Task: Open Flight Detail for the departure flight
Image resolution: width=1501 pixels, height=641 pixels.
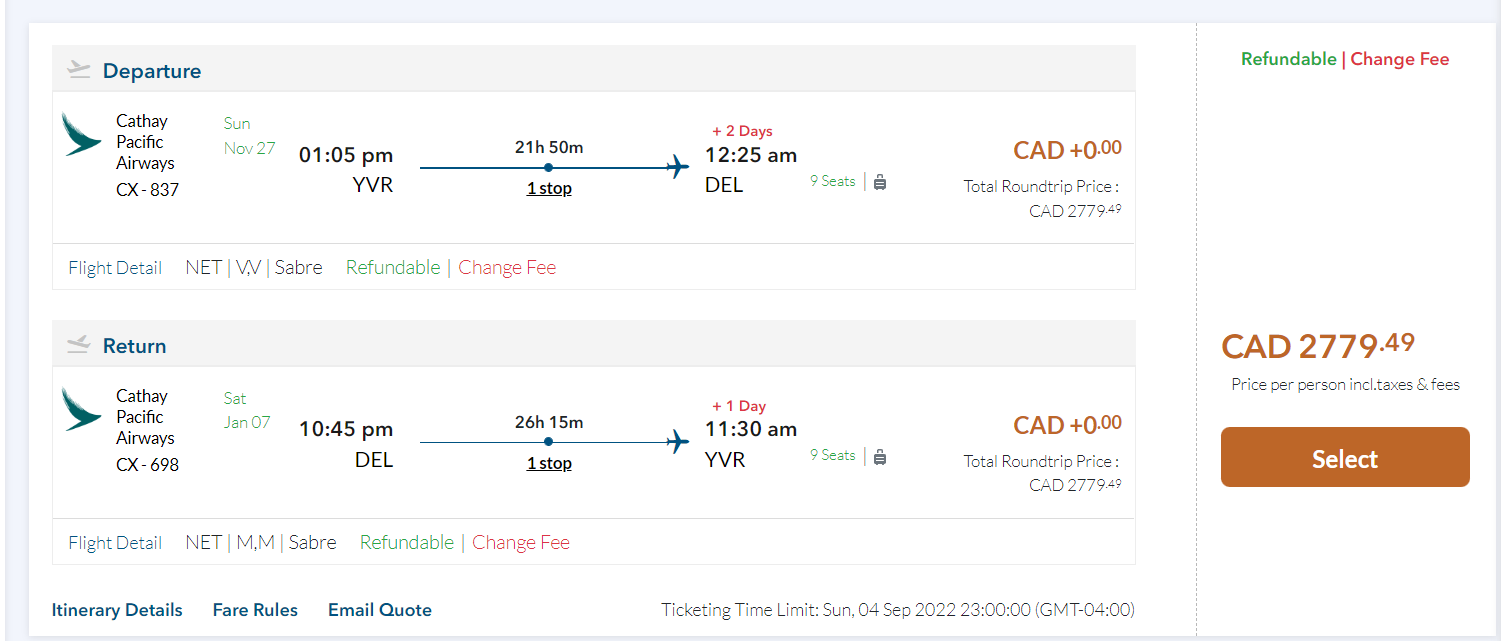Action: [x=115, y=268]
